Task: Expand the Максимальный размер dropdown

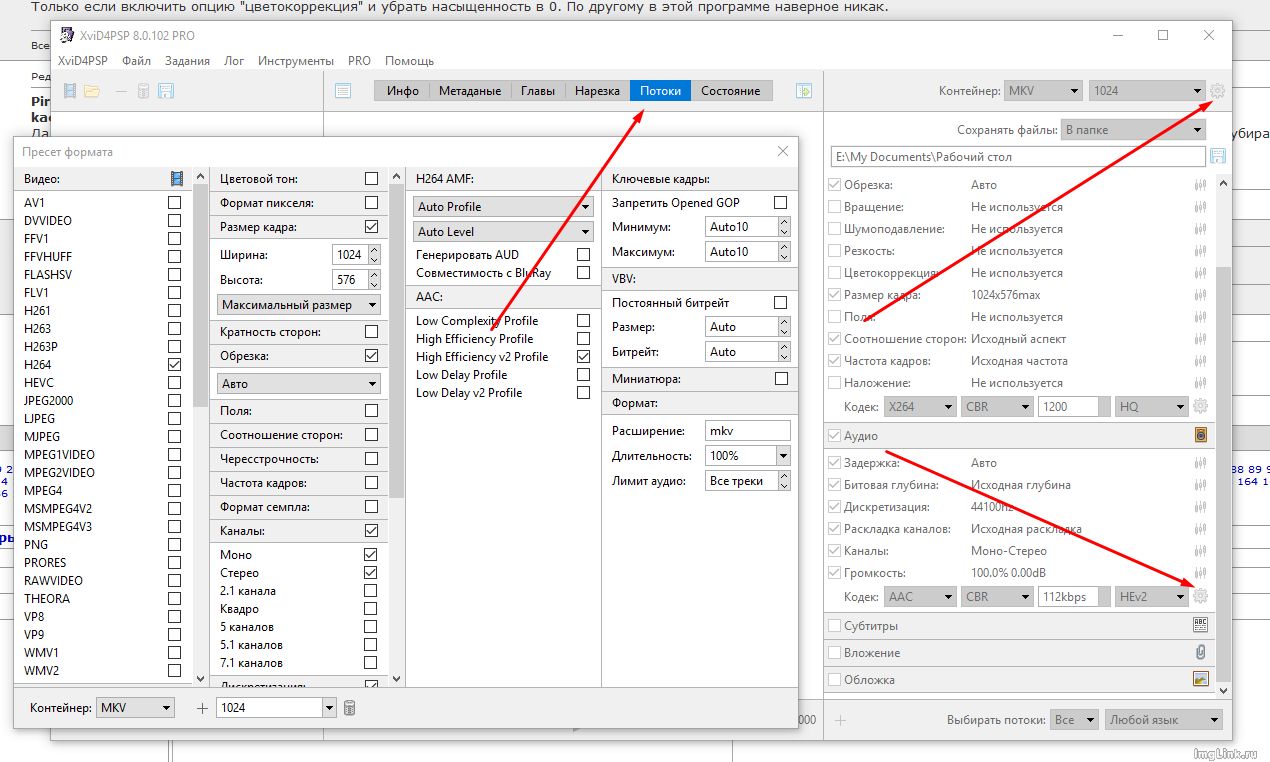Action: point(299,305)
